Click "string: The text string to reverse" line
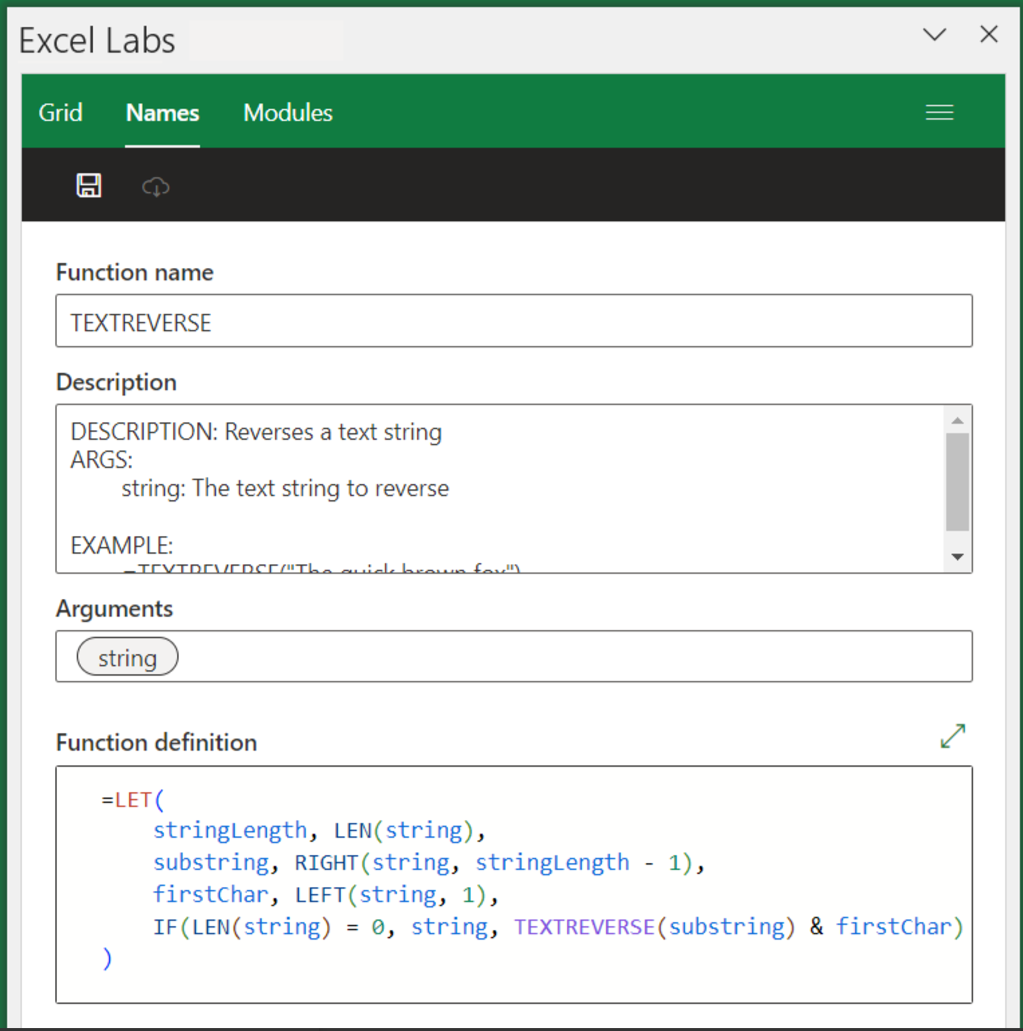The image size is (1023, 1031). point(285,489)
